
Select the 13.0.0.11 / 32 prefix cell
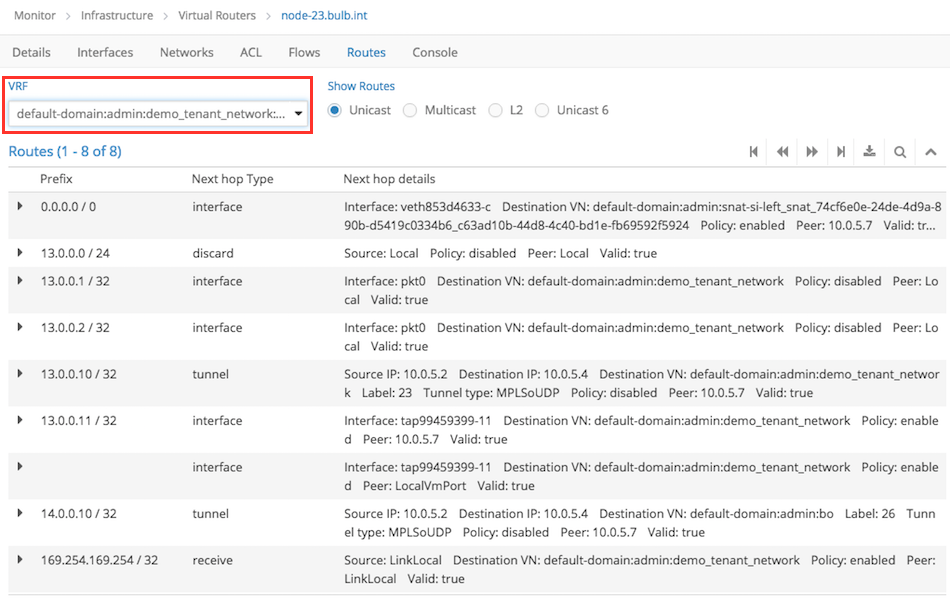[x=79, y=420]
